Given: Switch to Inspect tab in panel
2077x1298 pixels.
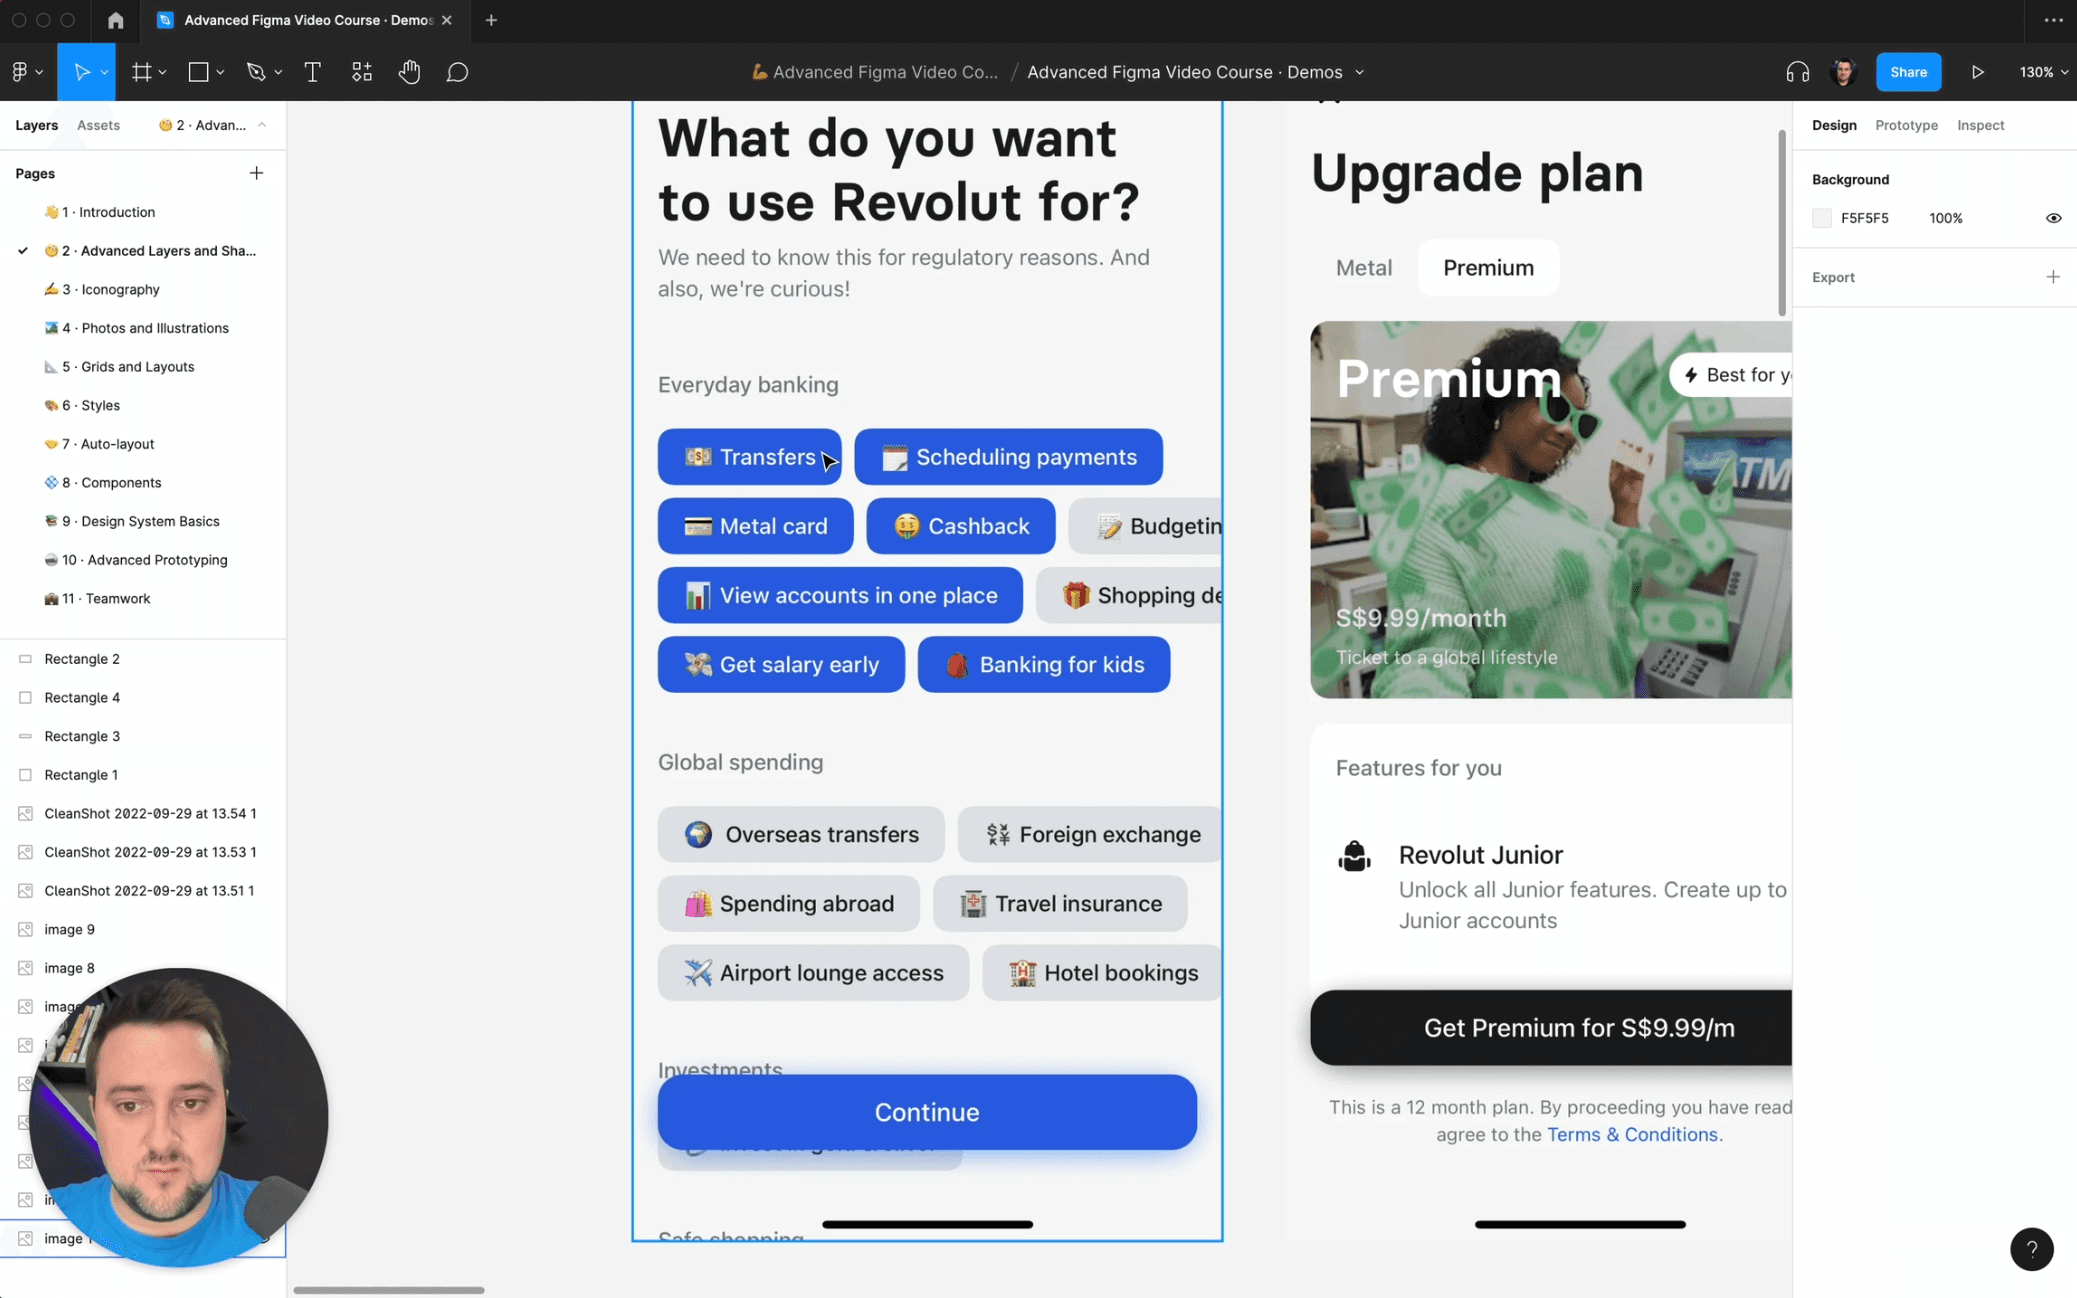Looking at the screenshot, I should (x=1980, y=124).
